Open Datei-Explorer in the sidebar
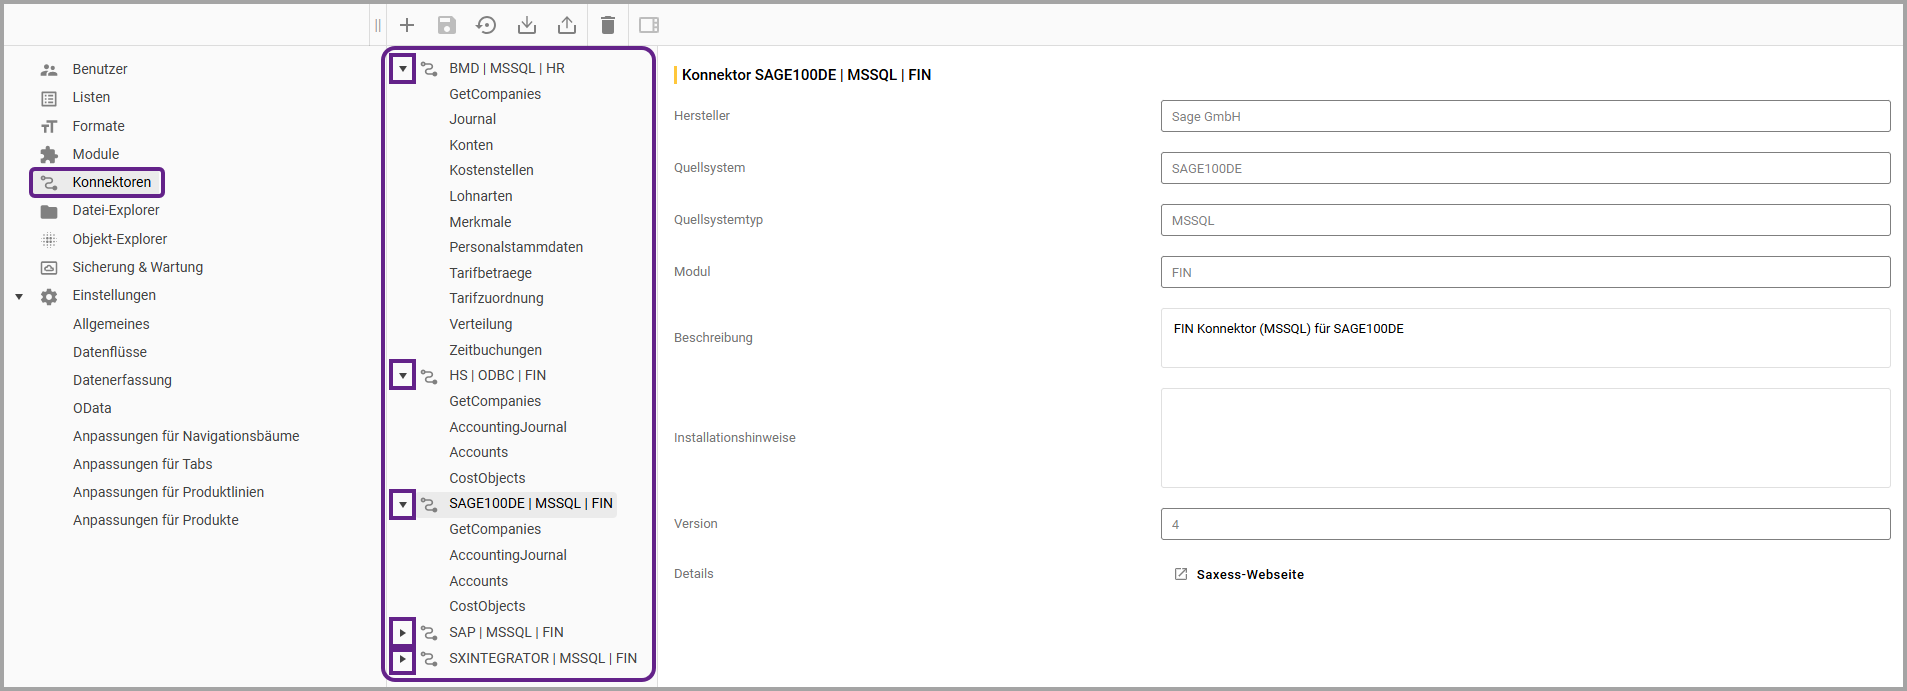Image resolution: width=1907 pixels, height=691 pixels. tap(115, 211)
